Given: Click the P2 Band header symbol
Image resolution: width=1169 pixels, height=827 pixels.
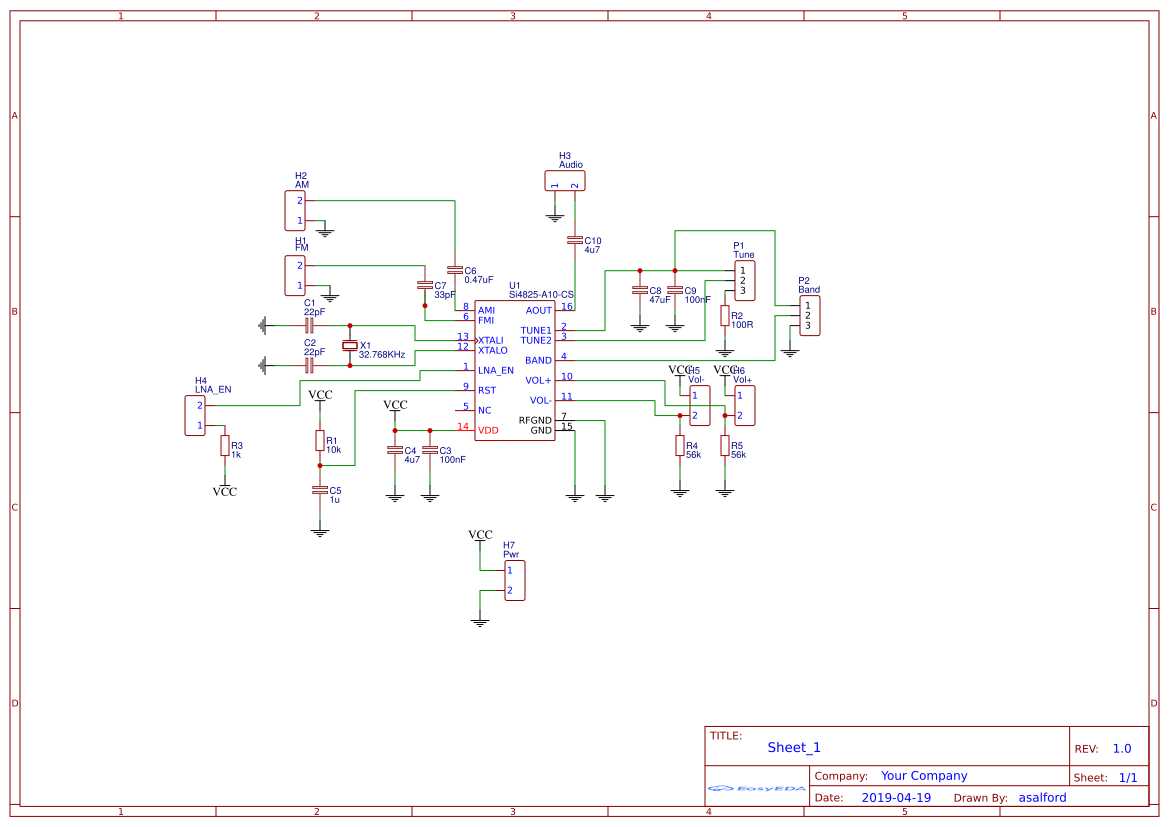Looking at the screenshot, I should pos(810,315).
